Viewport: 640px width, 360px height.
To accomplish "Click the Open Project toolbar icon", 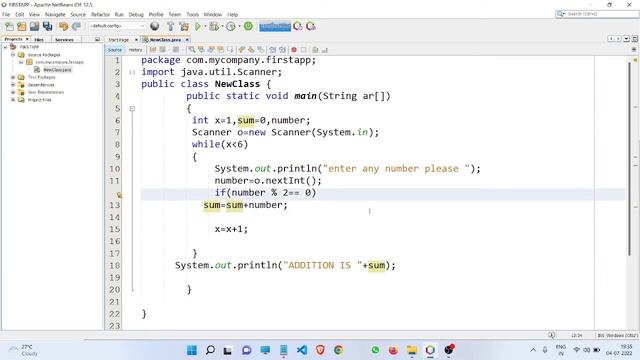I will coord(34,27).
